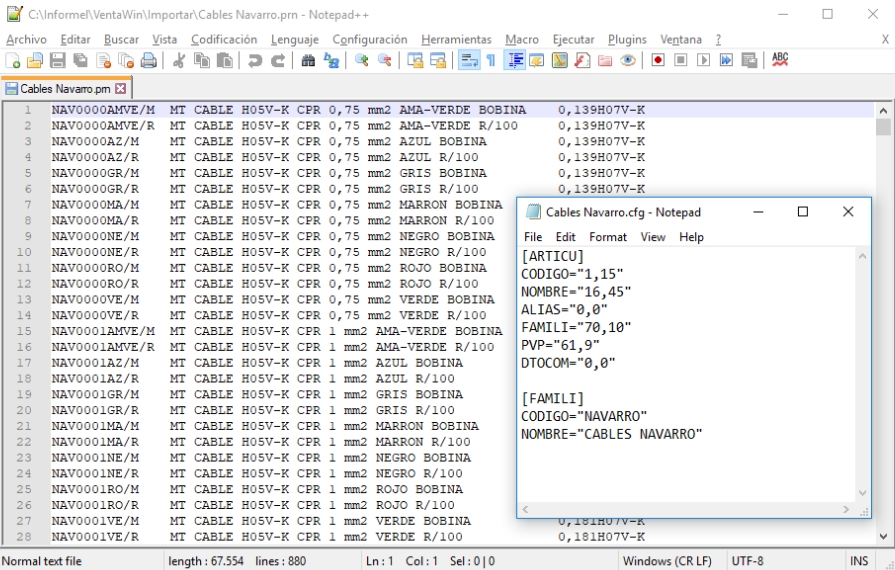This screenshot has width=895, height=570.
Task: Click the user-defined language icon
Action: coord(537,60)
